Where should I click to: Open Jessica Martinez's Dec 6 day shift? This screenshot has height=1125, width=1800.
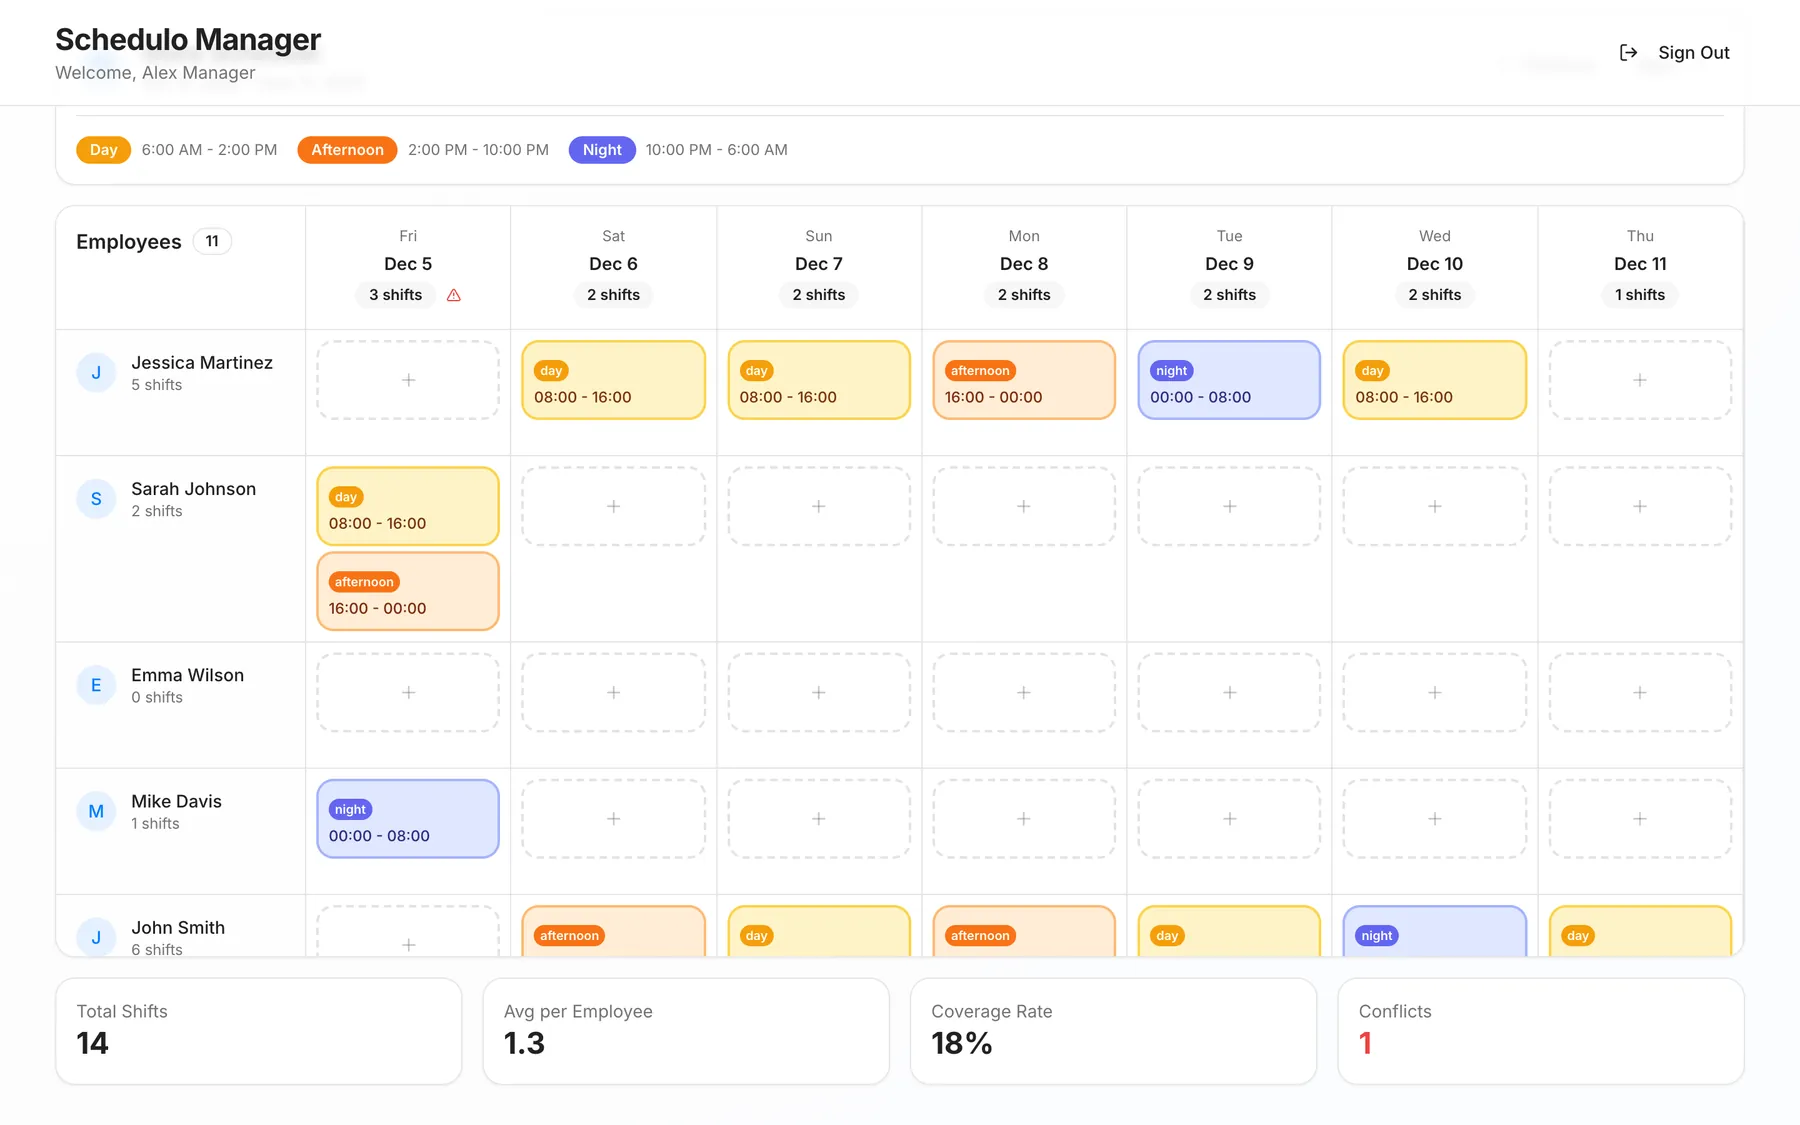(x=613, y=380)
